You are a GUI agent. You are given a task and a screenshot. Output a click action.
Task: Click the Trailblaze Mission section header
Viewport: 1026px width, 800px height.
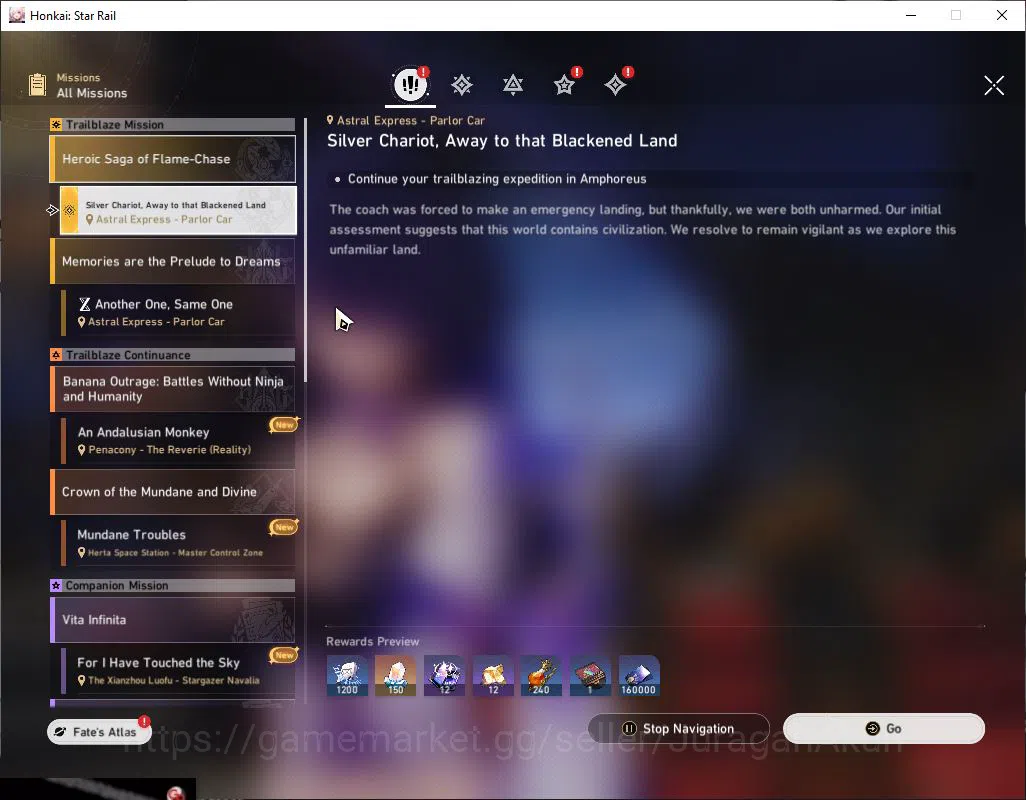pos(173,125)
